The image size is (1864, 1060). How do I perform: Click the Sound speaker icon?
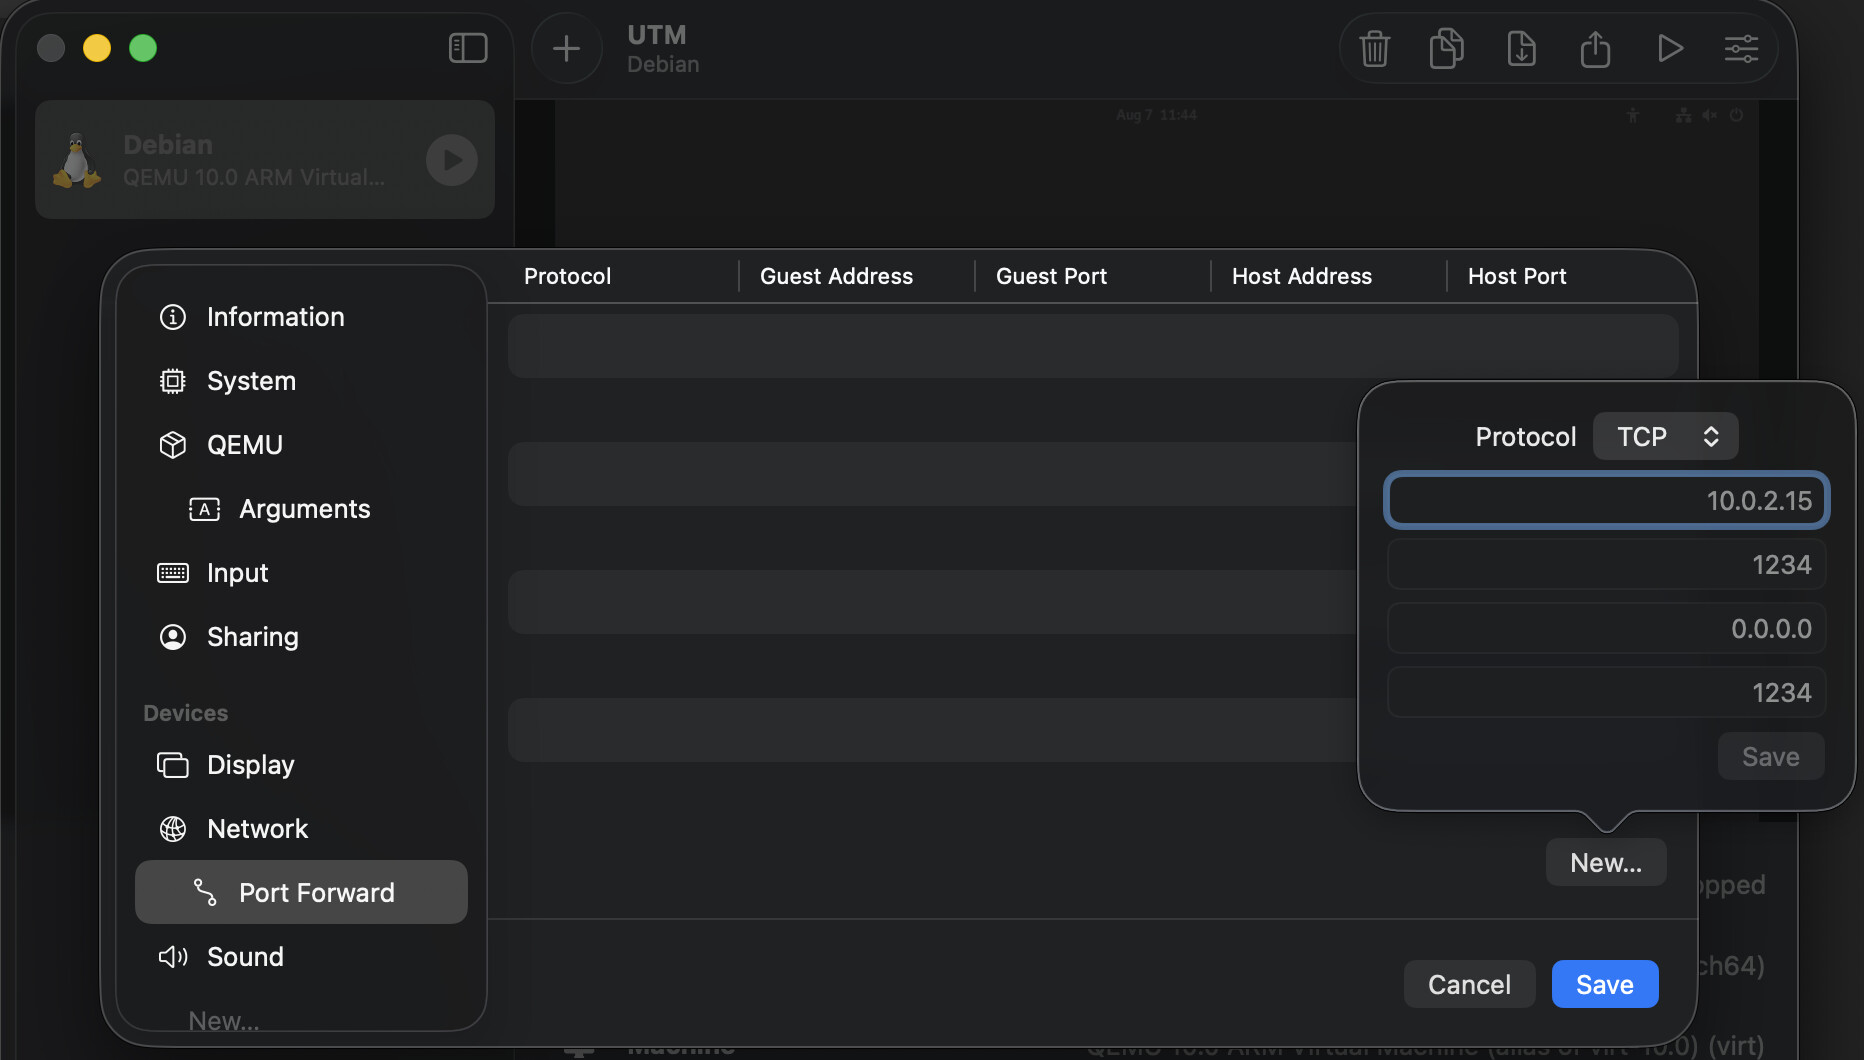coord(173,957)
